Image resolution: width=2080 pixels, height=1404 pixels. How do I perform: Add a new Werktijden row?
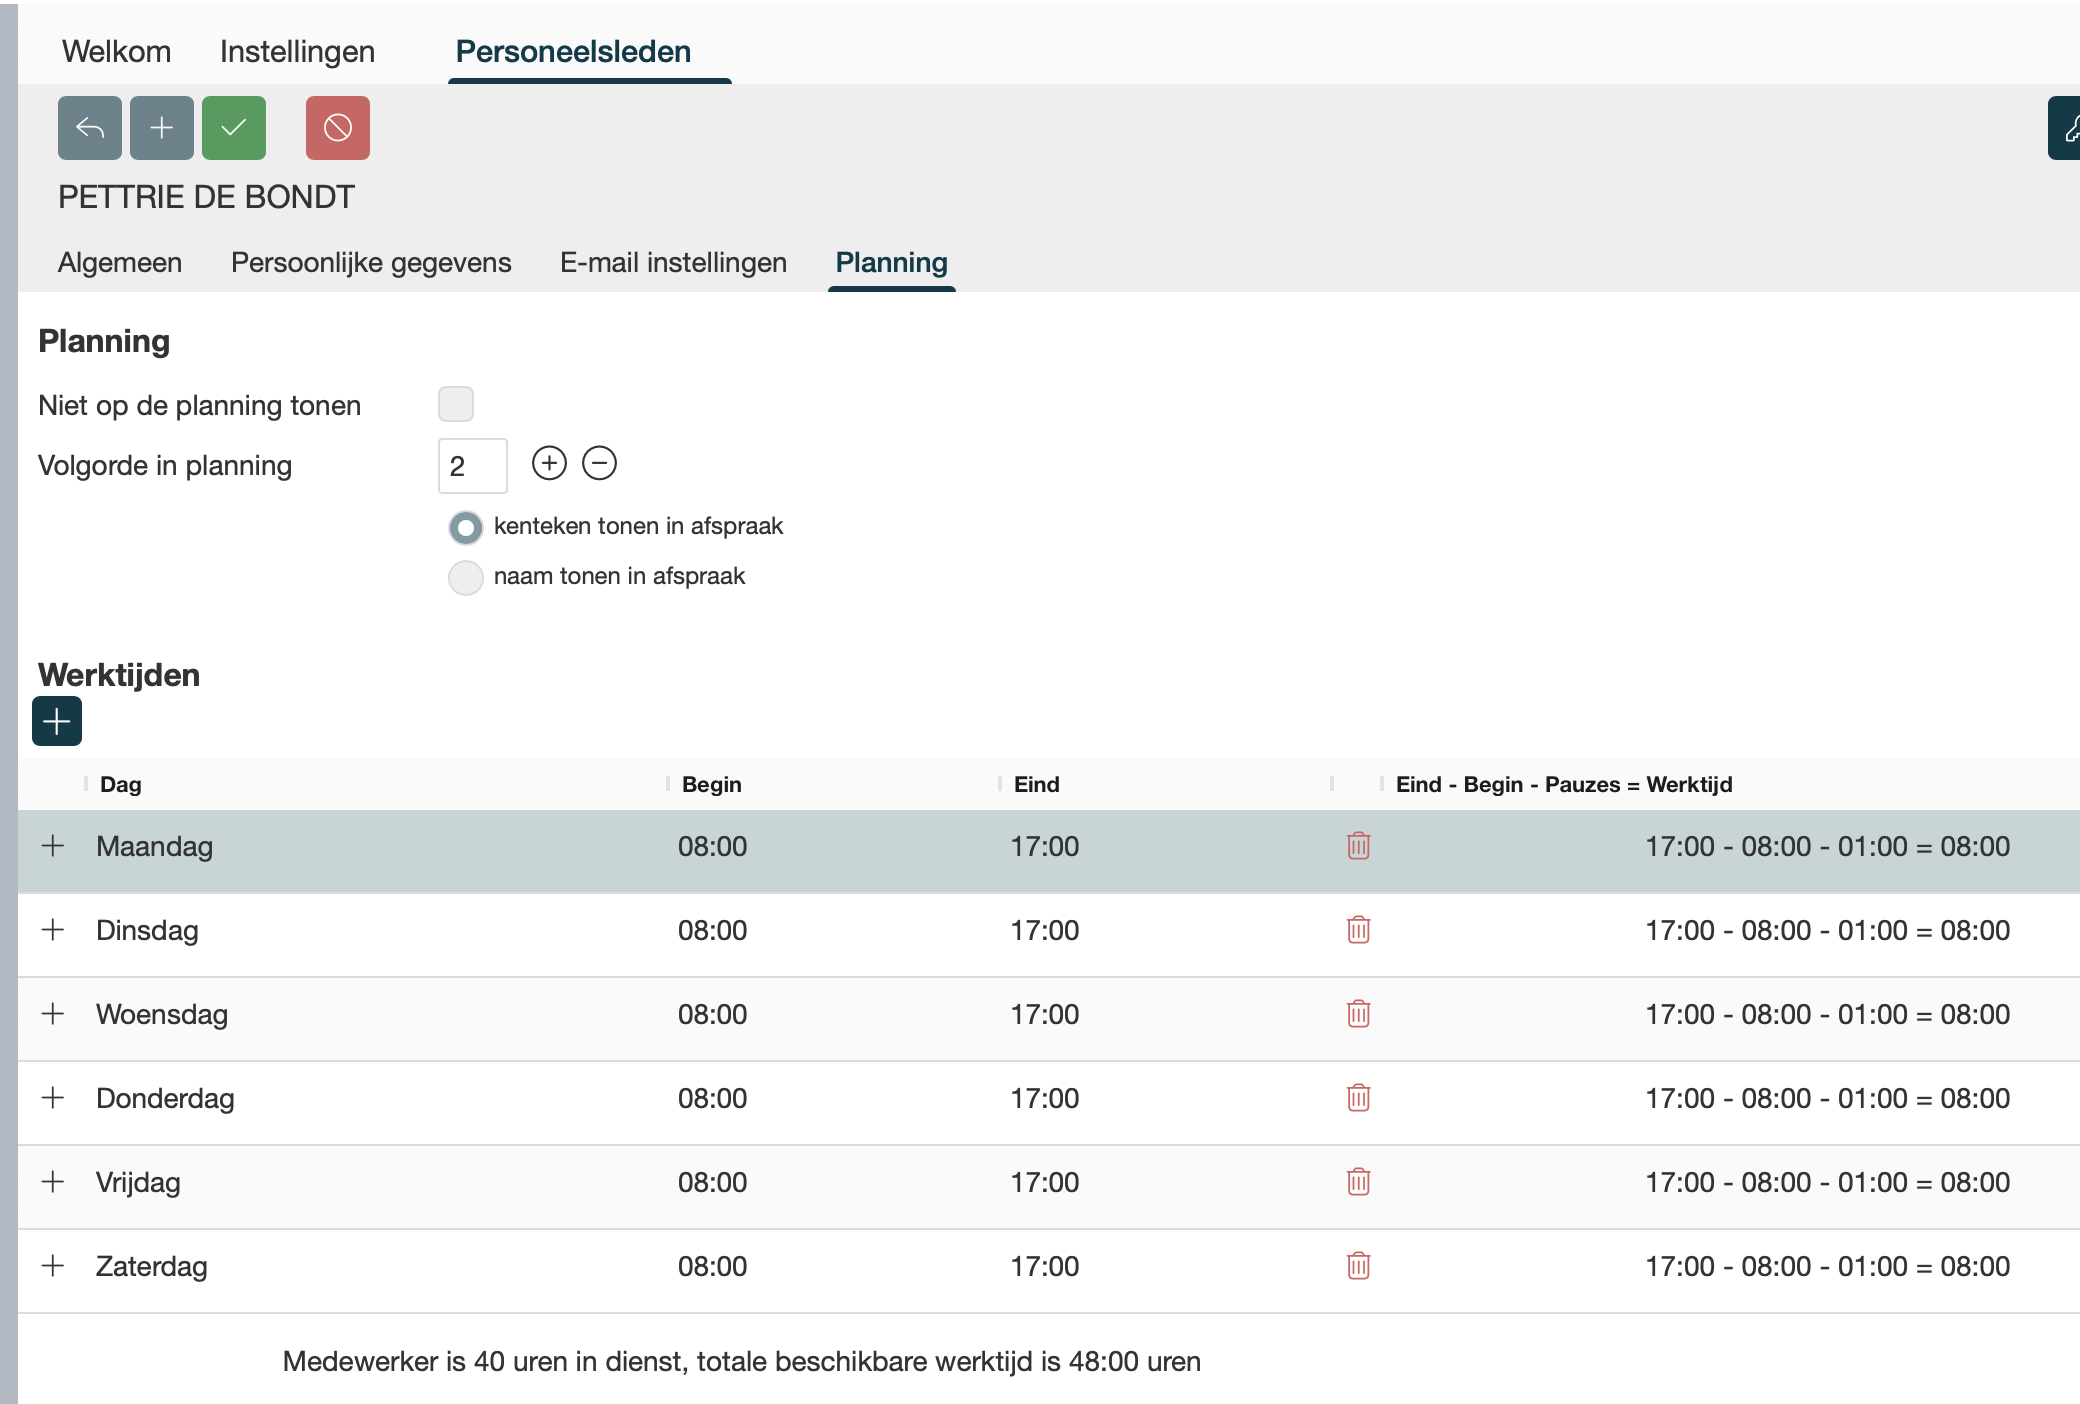57,721
